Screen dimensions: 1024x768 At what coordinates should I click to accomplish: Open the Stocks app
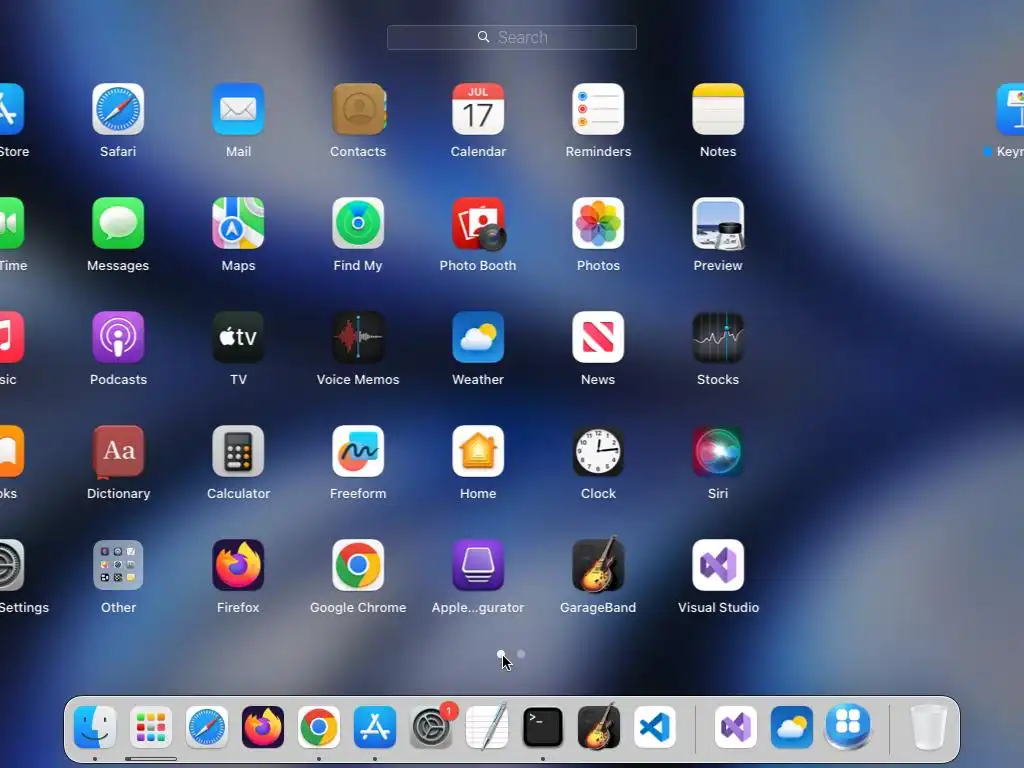[x=718, y=337]
